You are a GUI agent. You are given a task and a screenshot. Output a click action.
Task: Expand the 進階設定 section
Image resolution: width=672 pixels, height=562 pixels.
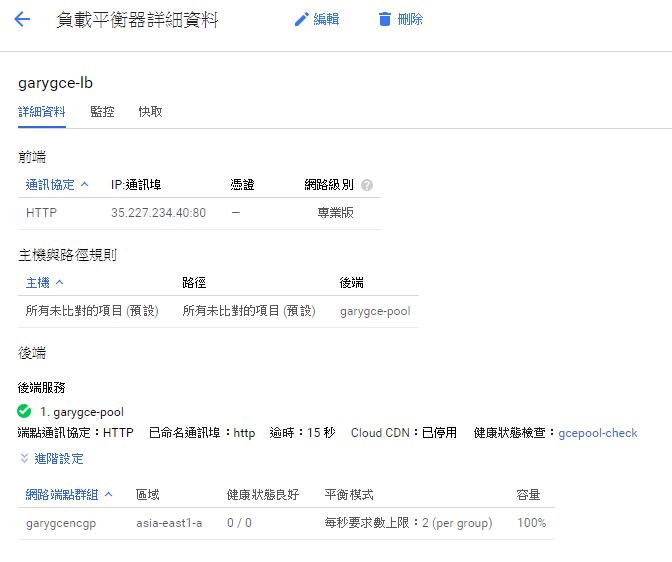click(x=59, y=459)
